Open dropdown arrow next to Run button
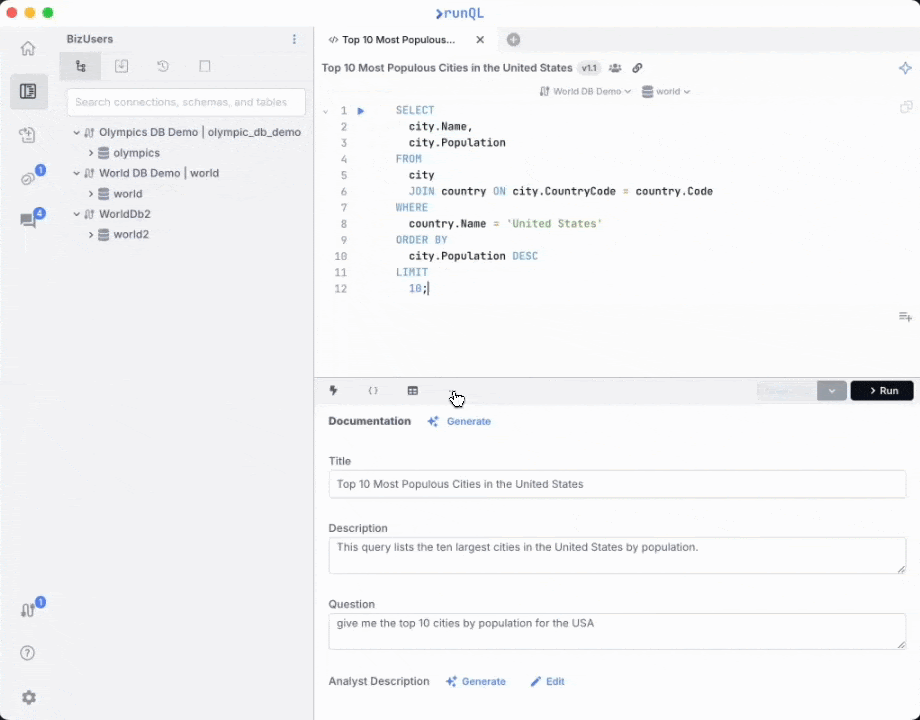The height and width of the screenshot is (720, 920). [x=832, y=391]
